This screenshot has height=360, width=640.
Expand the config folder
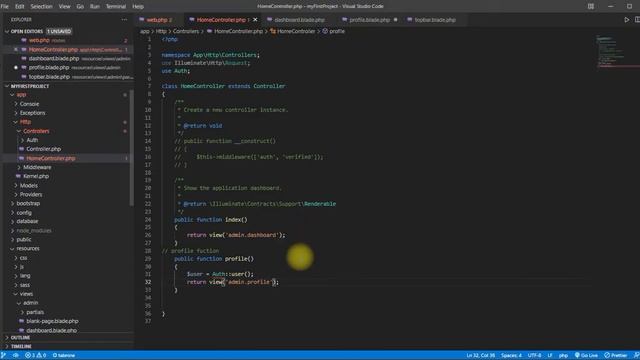(12, 213)
